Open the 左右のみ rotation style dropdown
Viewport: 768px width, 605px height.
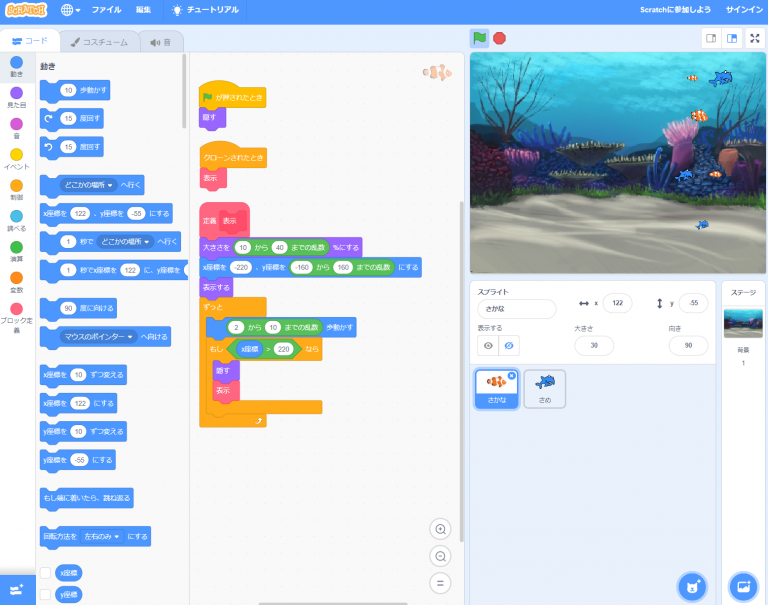(x=102, y=536)
